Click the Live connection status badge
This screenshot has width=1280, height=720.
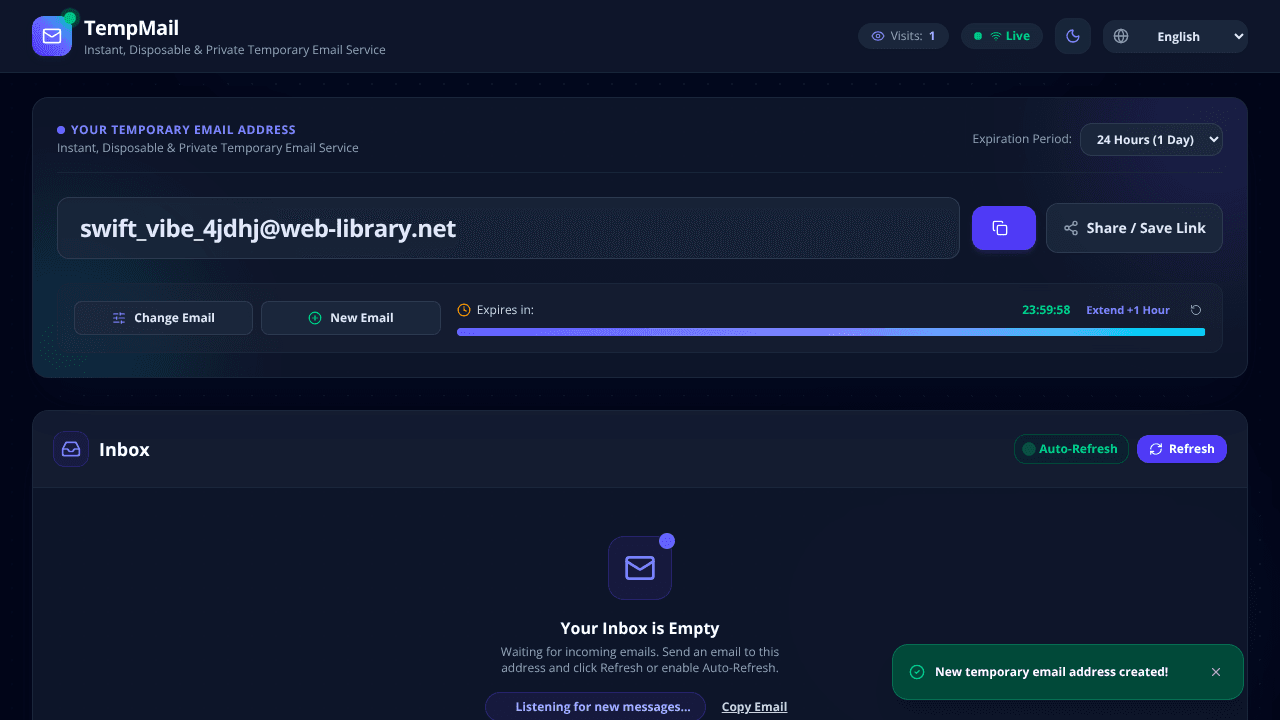tap(1002, 36)
